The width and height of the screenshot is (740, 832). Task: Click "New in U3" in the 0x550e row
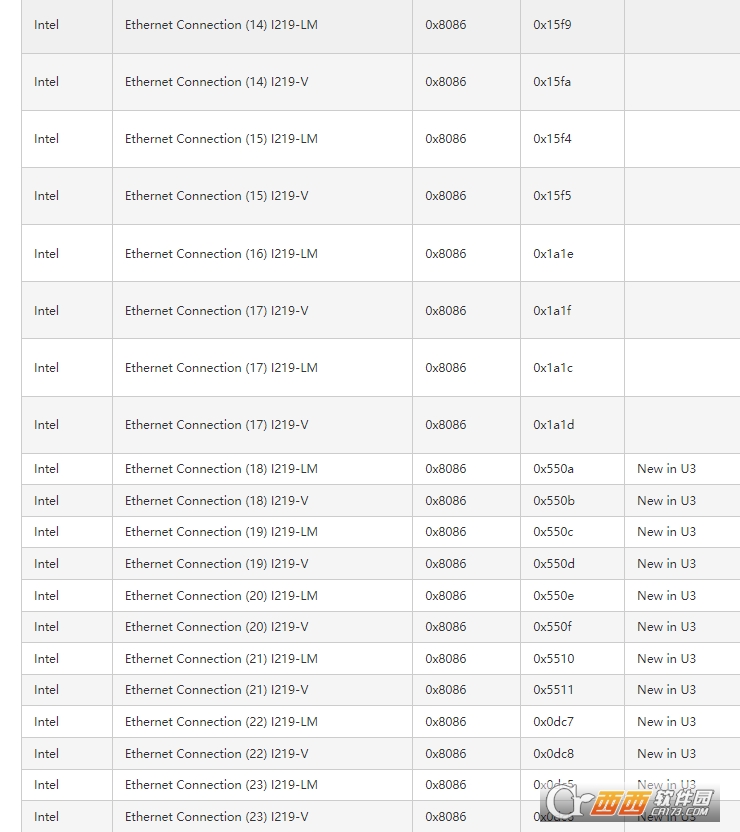pos(666,596)
